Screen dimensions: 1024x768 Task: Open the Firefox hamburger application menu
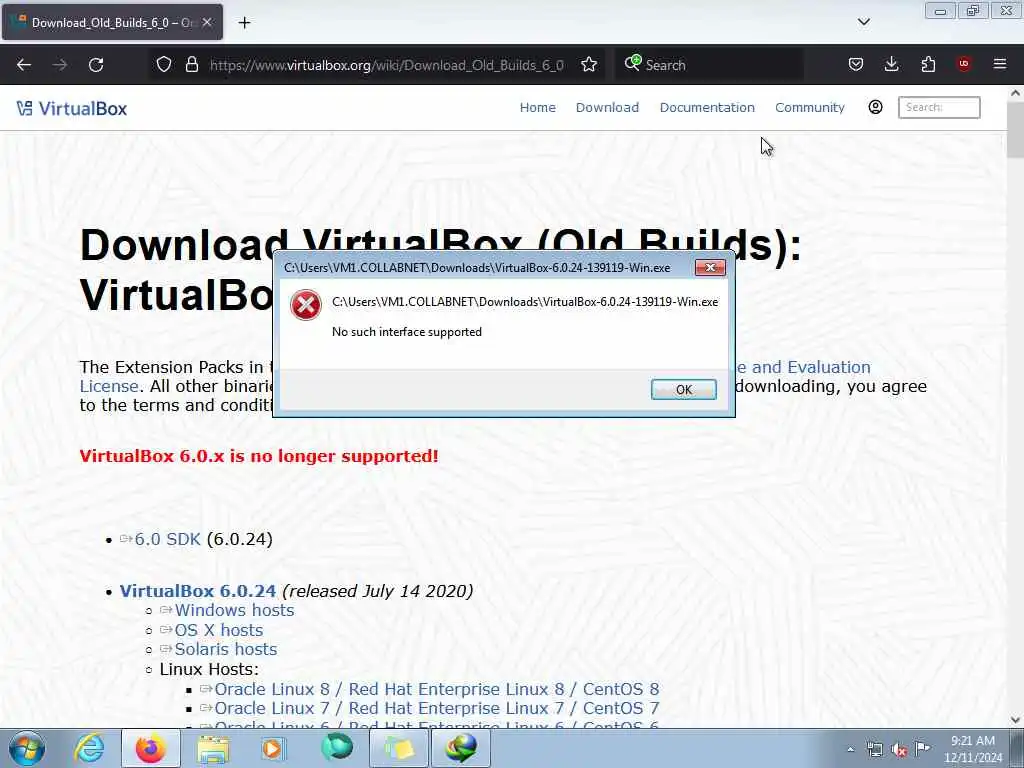point(999,64)
